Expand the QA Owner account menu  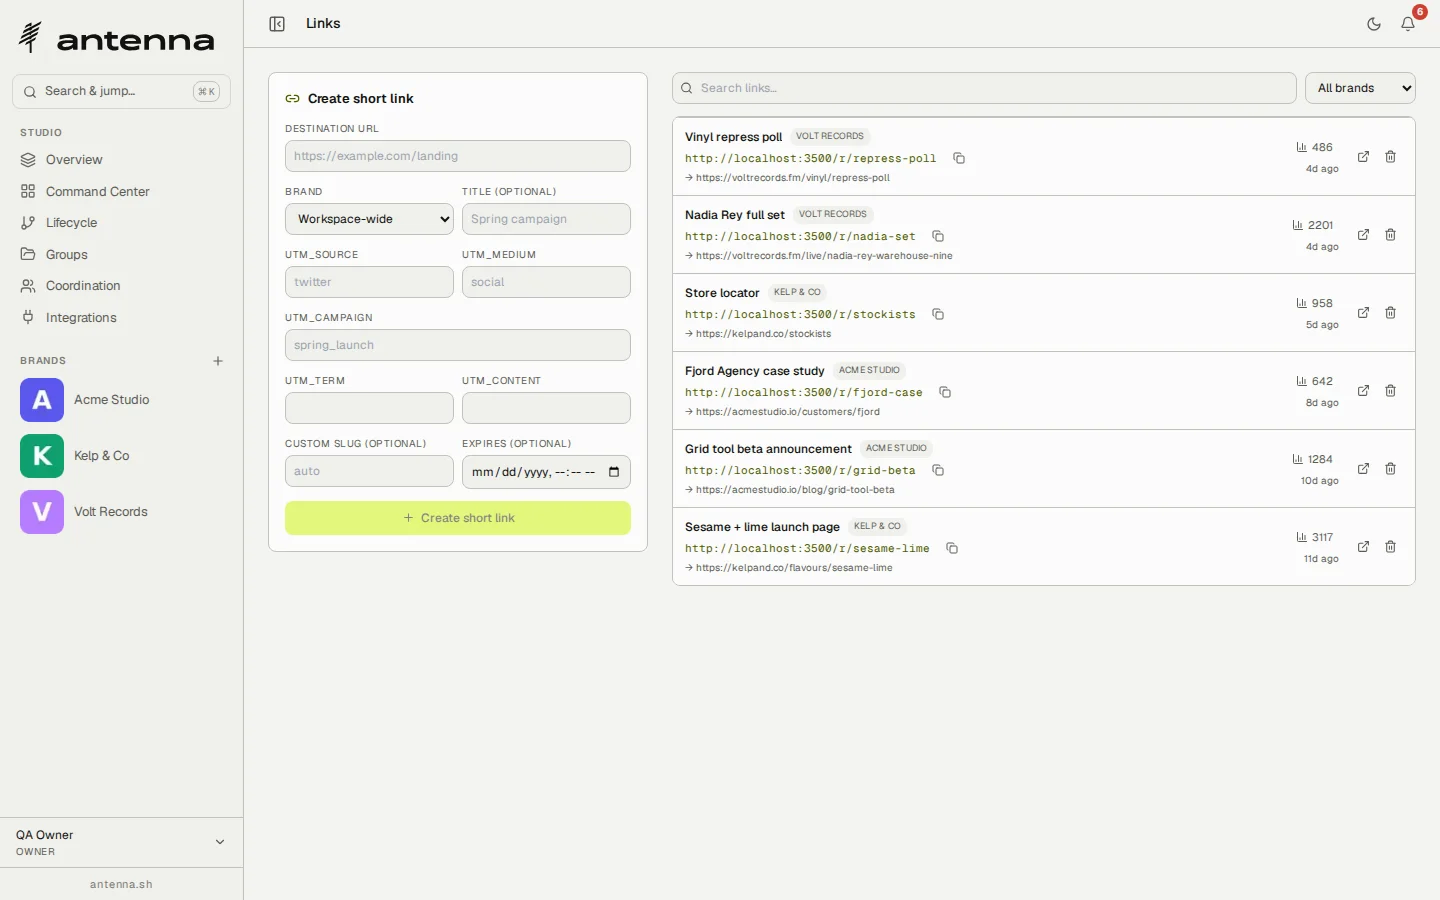point(121,843)
